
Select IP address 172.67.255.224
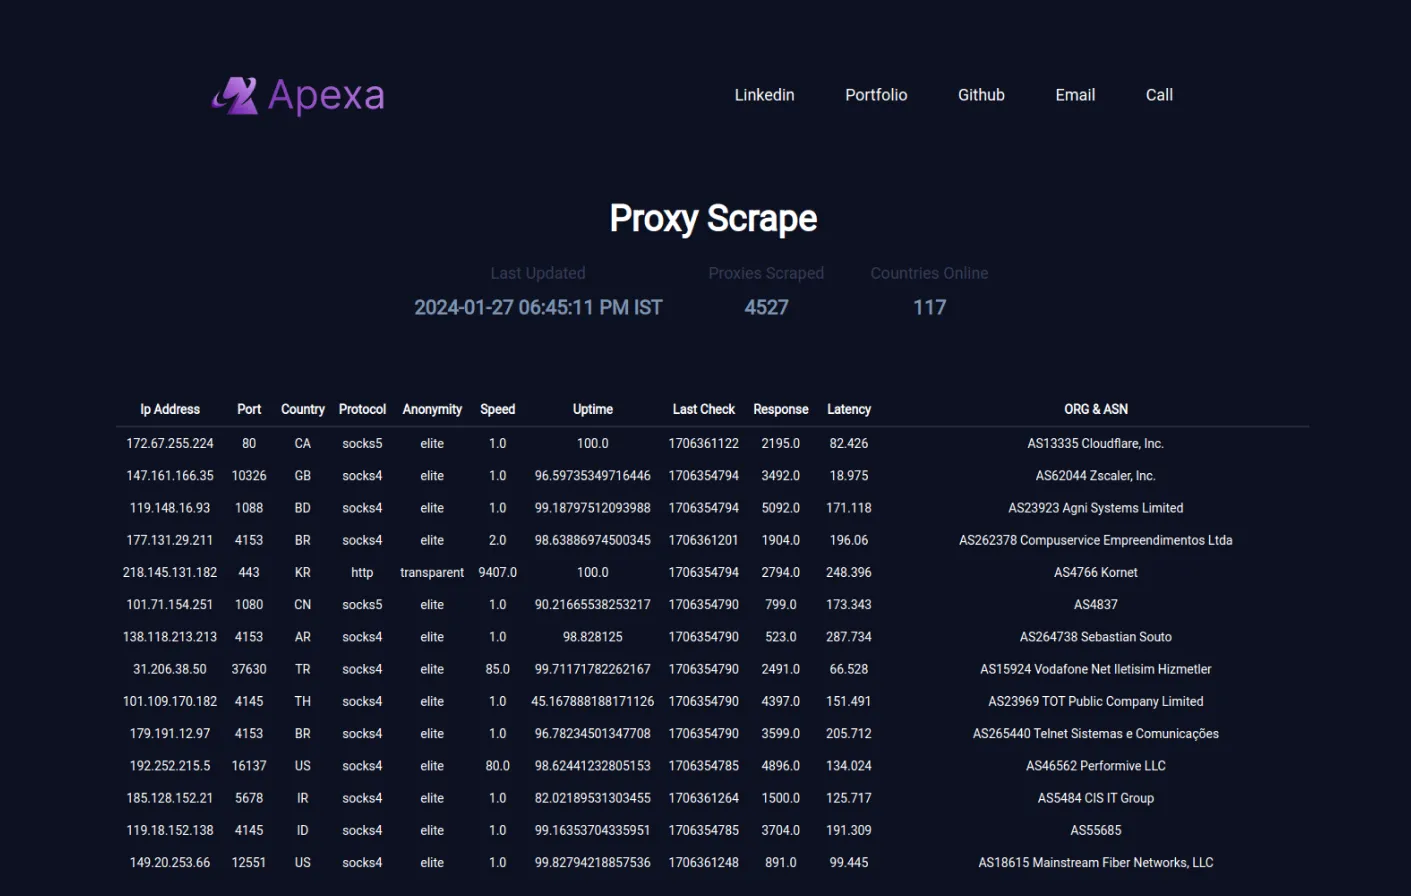pyautogui.click(x=170, y=443)
